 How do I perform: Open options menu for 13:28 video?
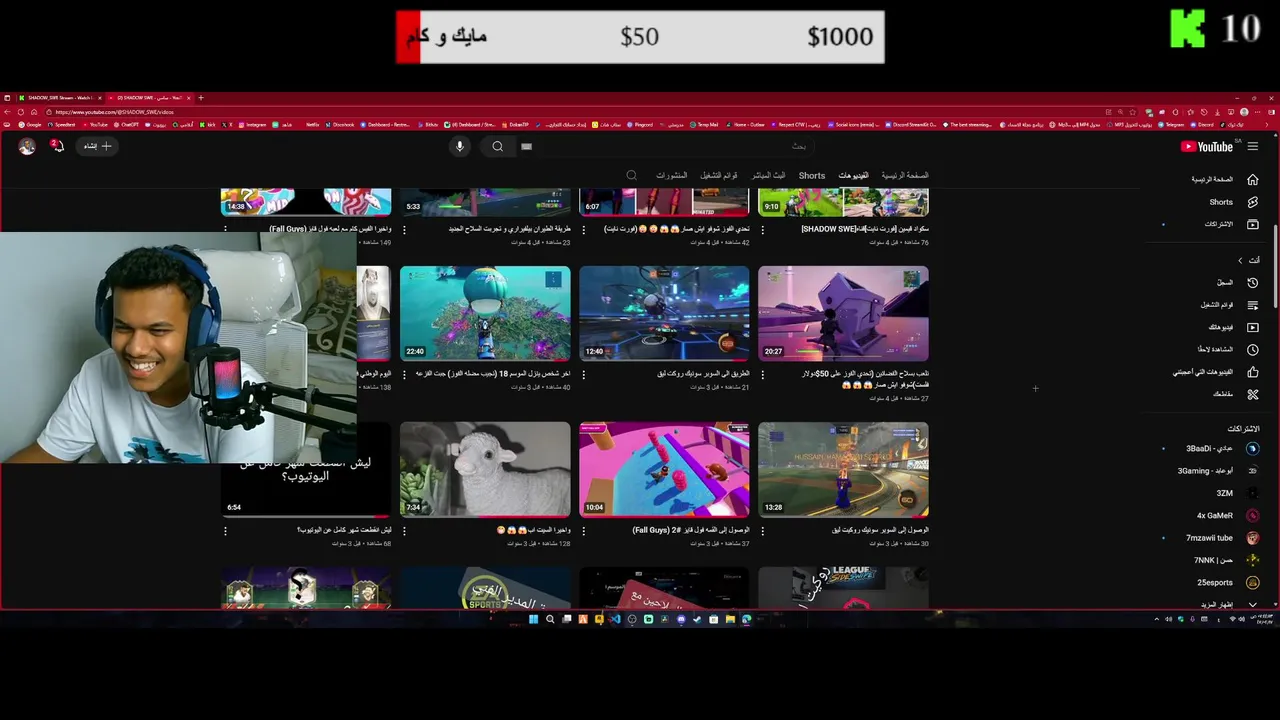tap(763, 531)
